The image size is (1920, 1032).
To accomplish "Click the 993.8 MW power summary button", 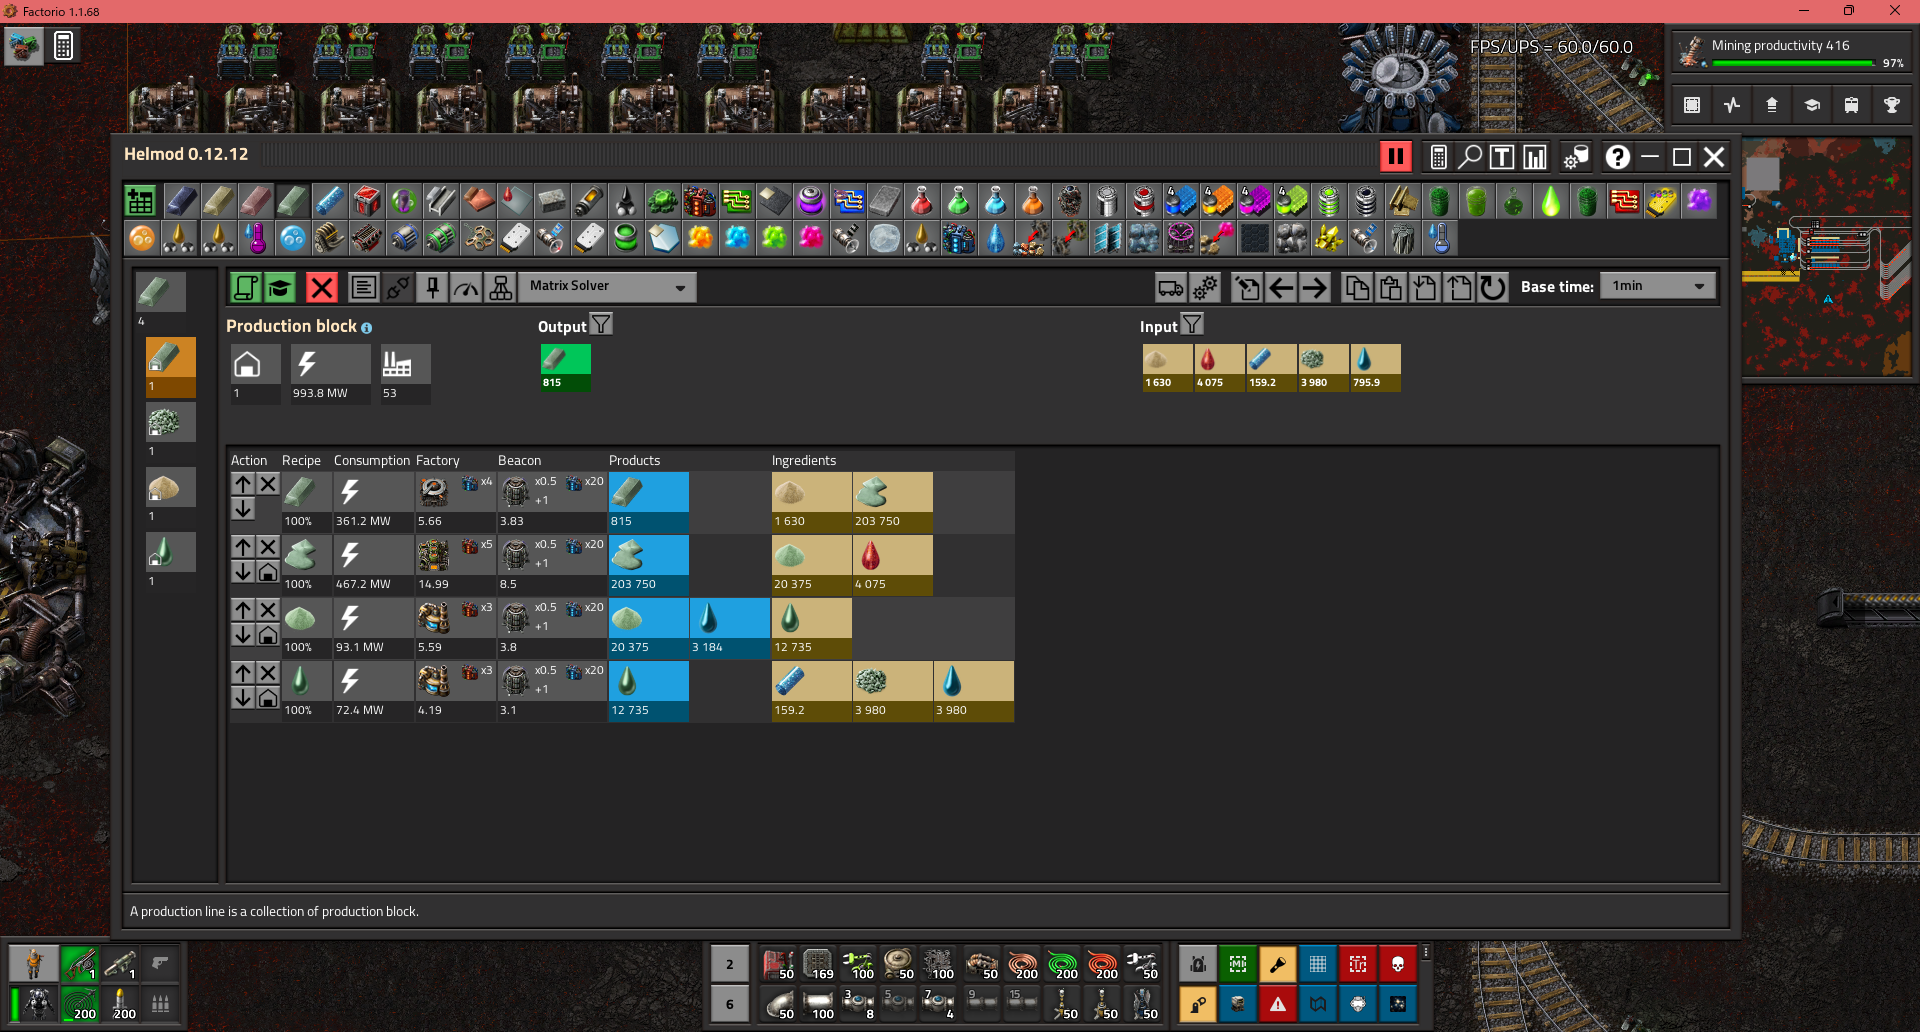I will point(330,373).
